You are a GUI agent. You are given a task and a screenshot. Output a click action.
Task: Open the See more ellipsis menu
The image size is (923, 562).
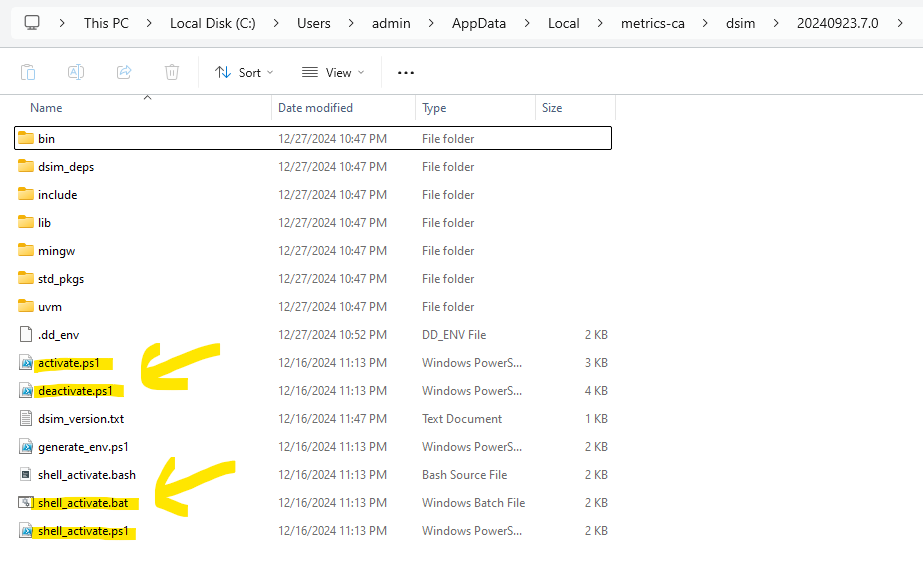coord(406,72)
